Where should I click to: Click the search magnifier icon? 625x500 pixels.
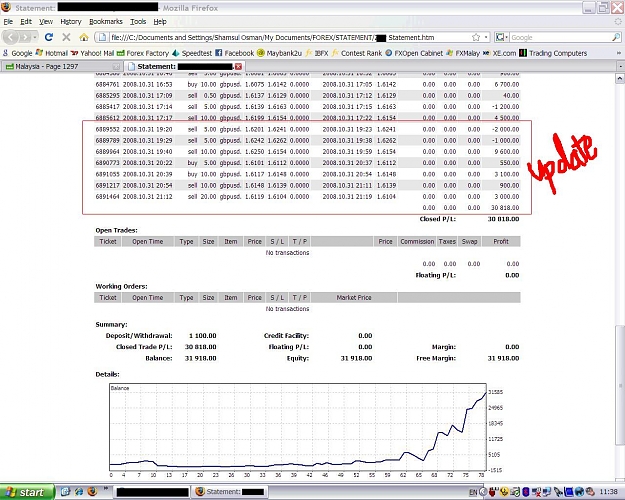[x=616, y=37]
